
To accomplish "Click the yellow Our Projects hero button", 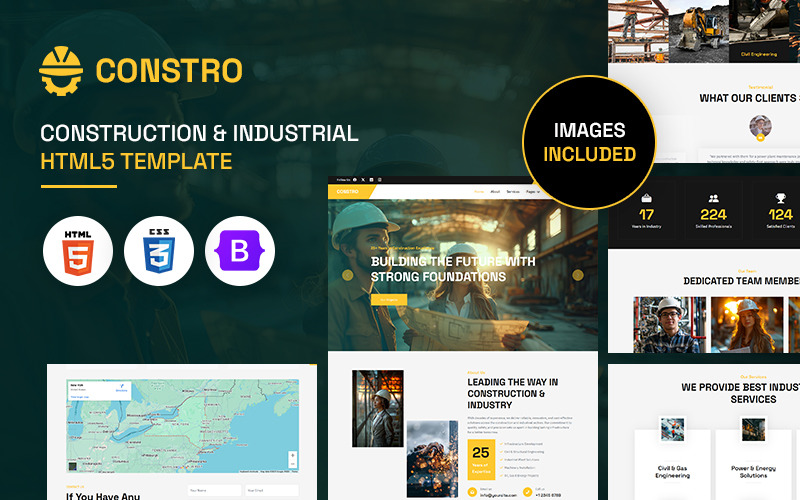I will click(x=388, y=299).
